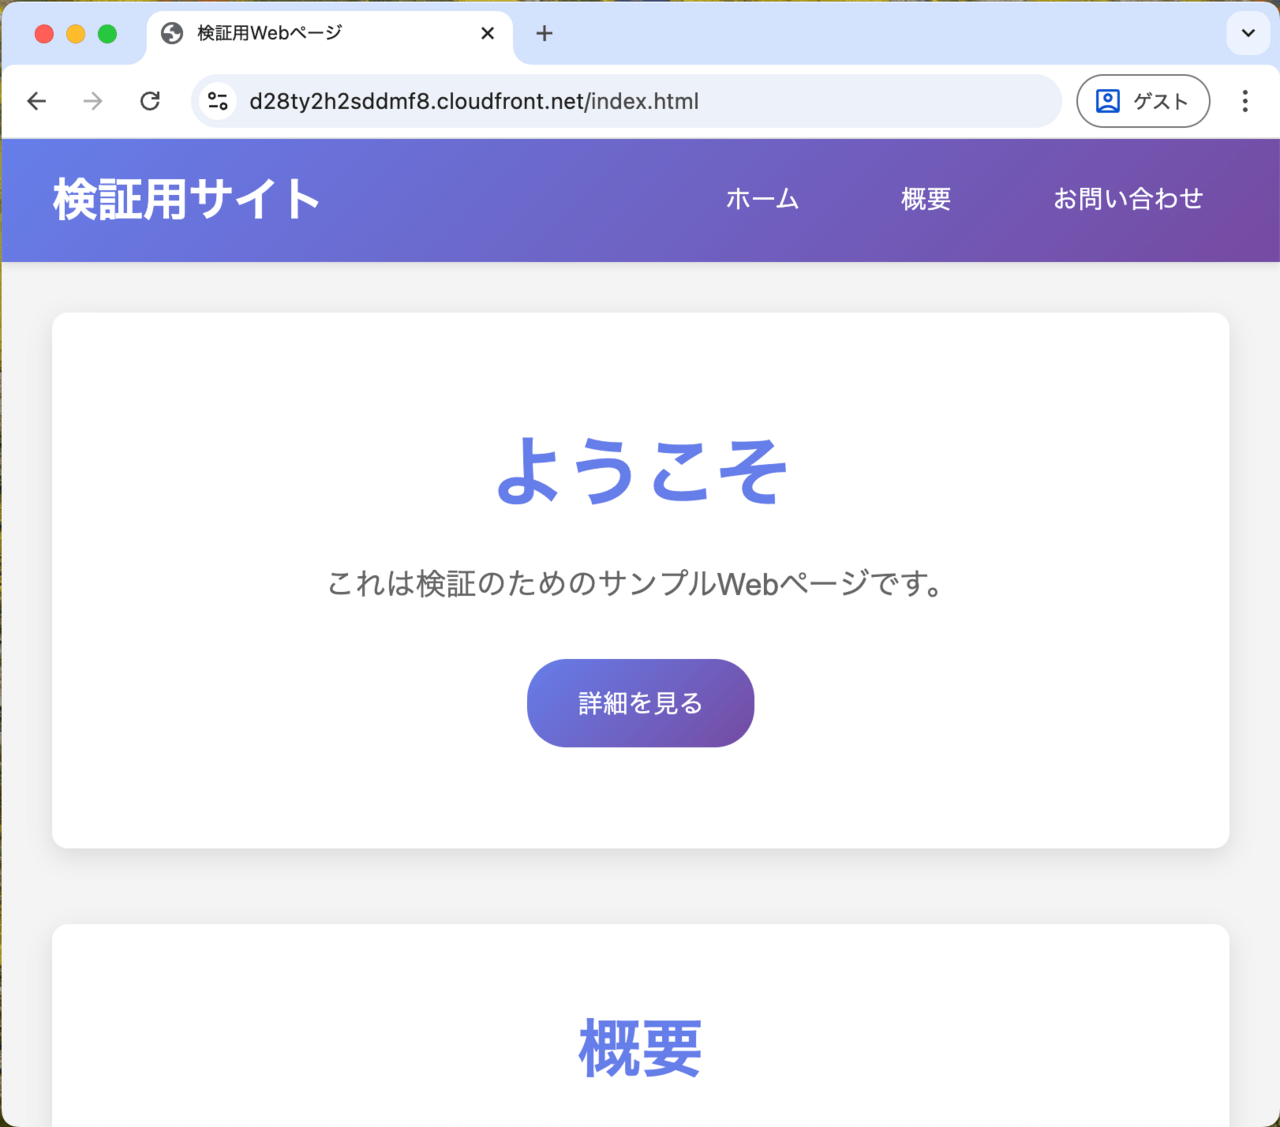Open the 概要 navigation link
Viewport: 1280px width, 1127px height.
point(926,199)
